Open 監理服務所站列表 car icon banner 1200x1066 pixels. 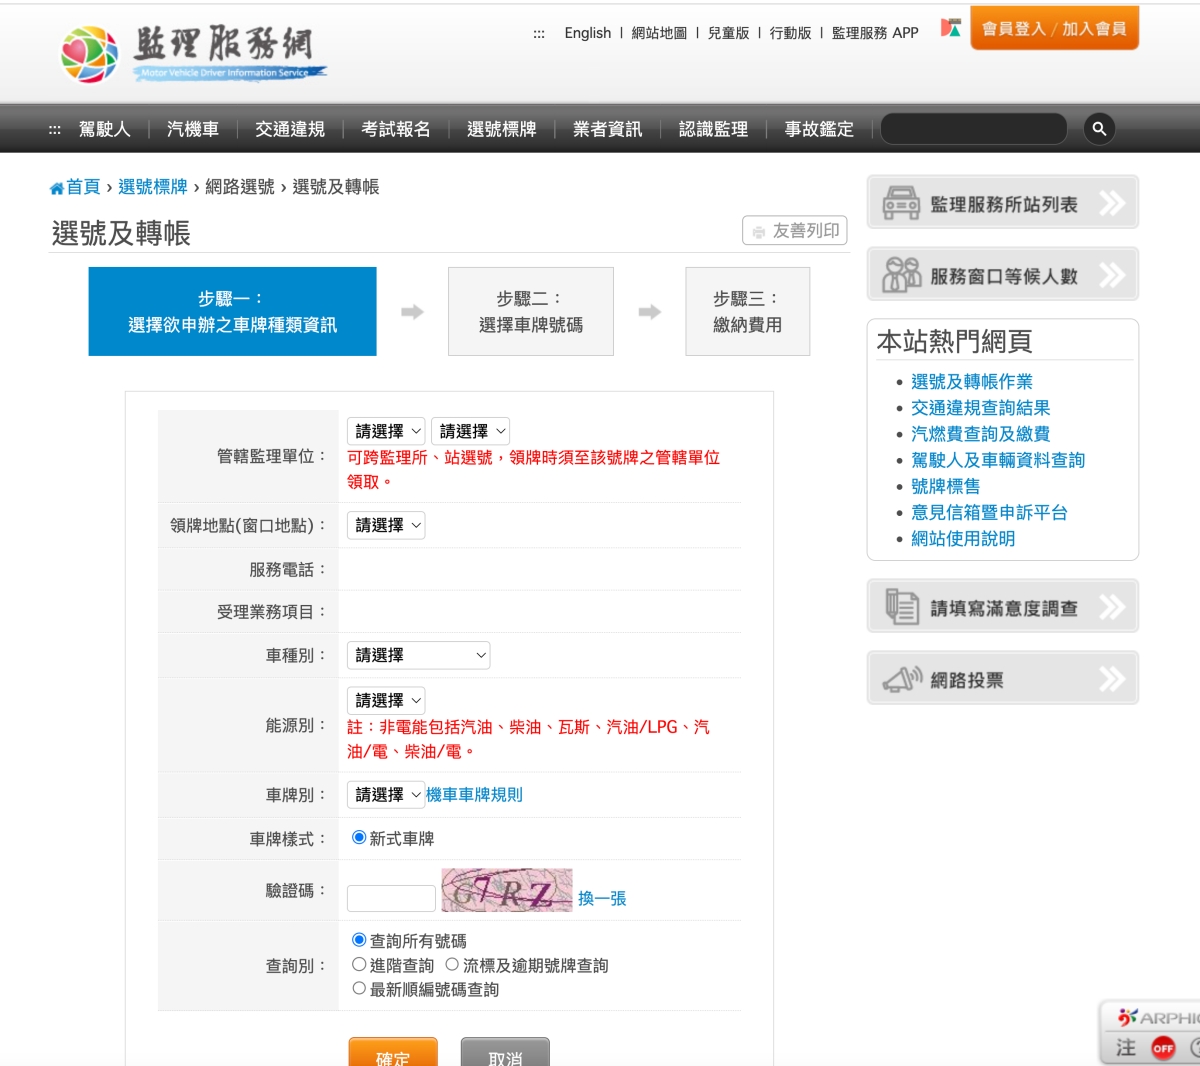901,203
